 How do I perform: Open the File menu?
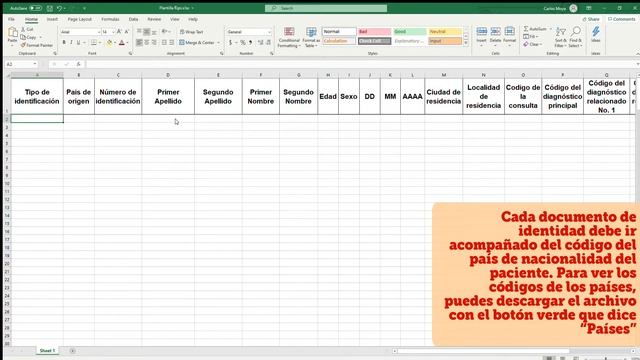pos(11,19)
